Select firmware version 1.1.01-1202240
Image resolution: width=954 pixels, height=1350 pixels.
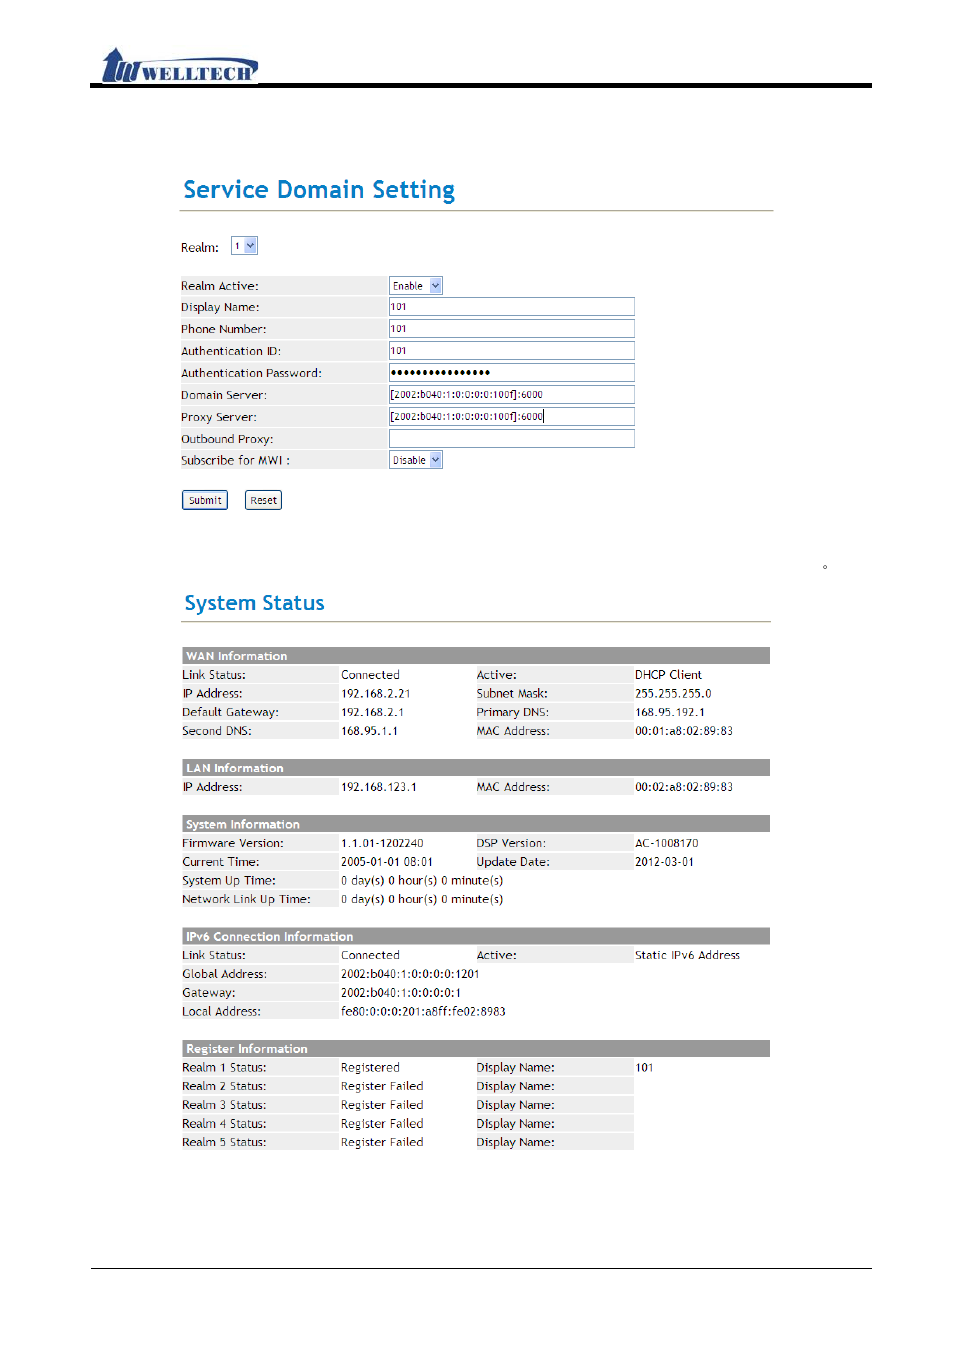point(382,843)
